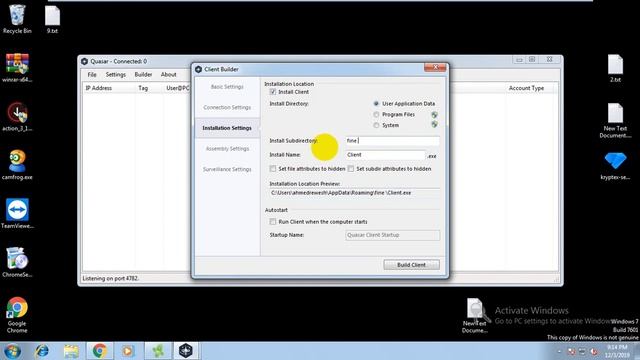The width and height of the screenshot is (640, 360).
Task: Open the File menu in Quasar
Action: [x=92, y=75]
